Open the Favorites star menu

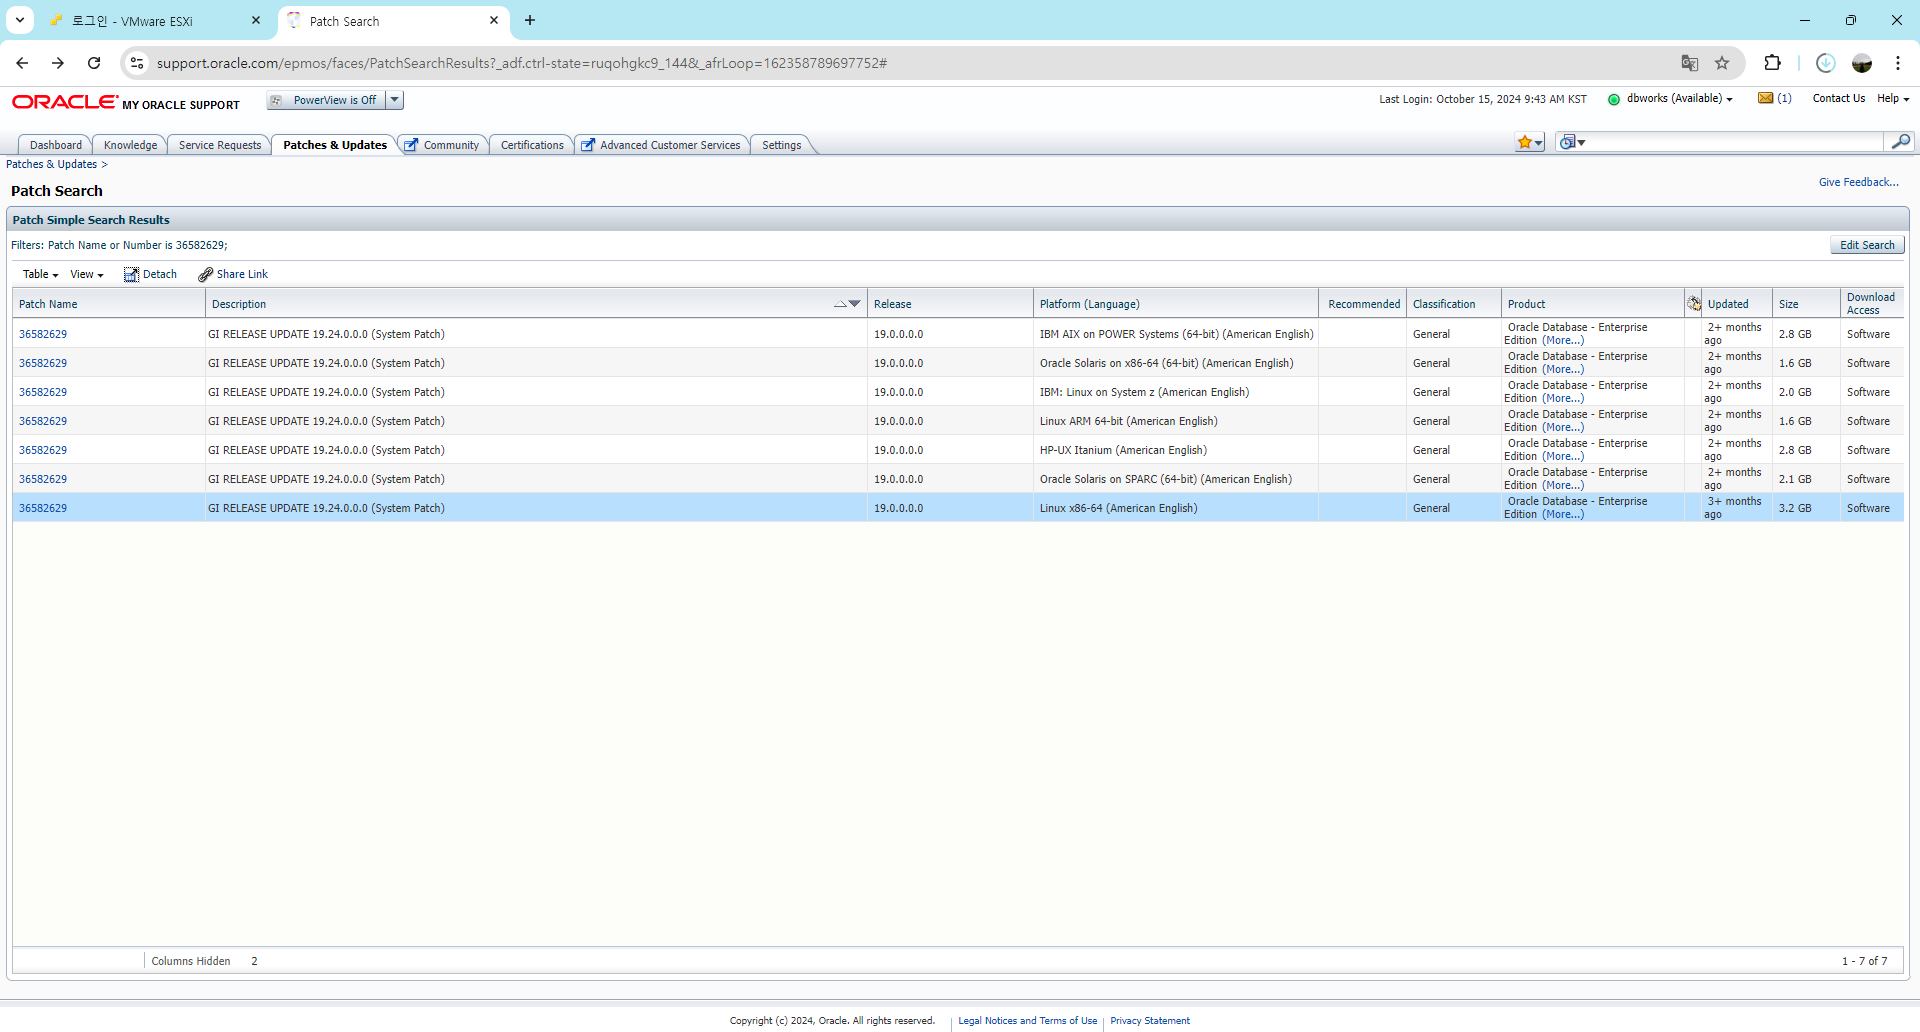[1530, 142]
